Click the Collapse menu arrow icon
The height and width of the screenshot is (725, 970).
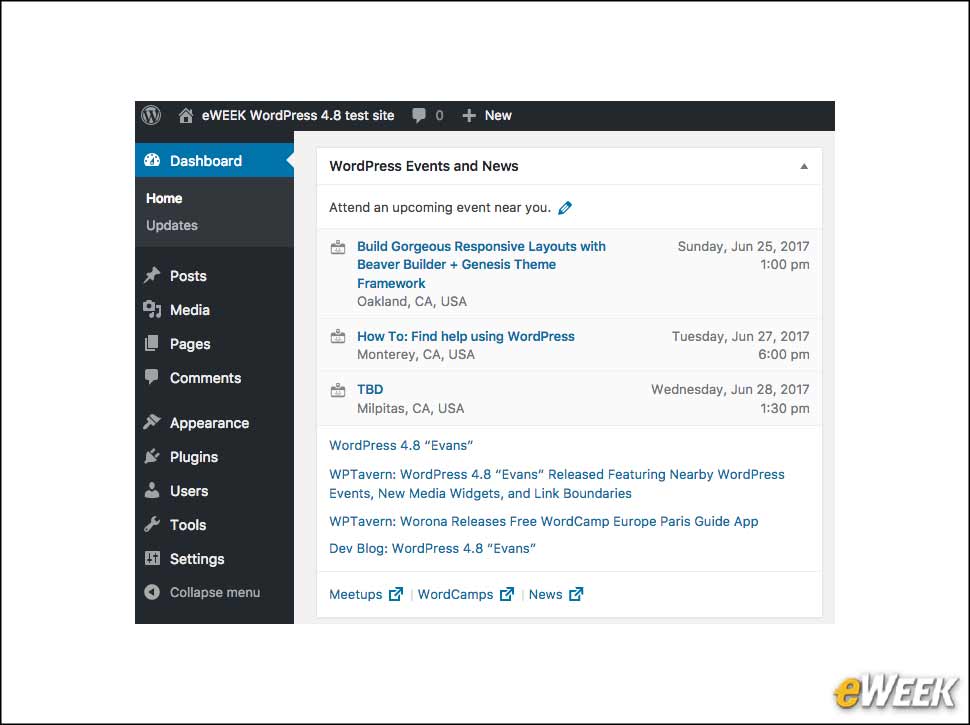coord(152,592)
